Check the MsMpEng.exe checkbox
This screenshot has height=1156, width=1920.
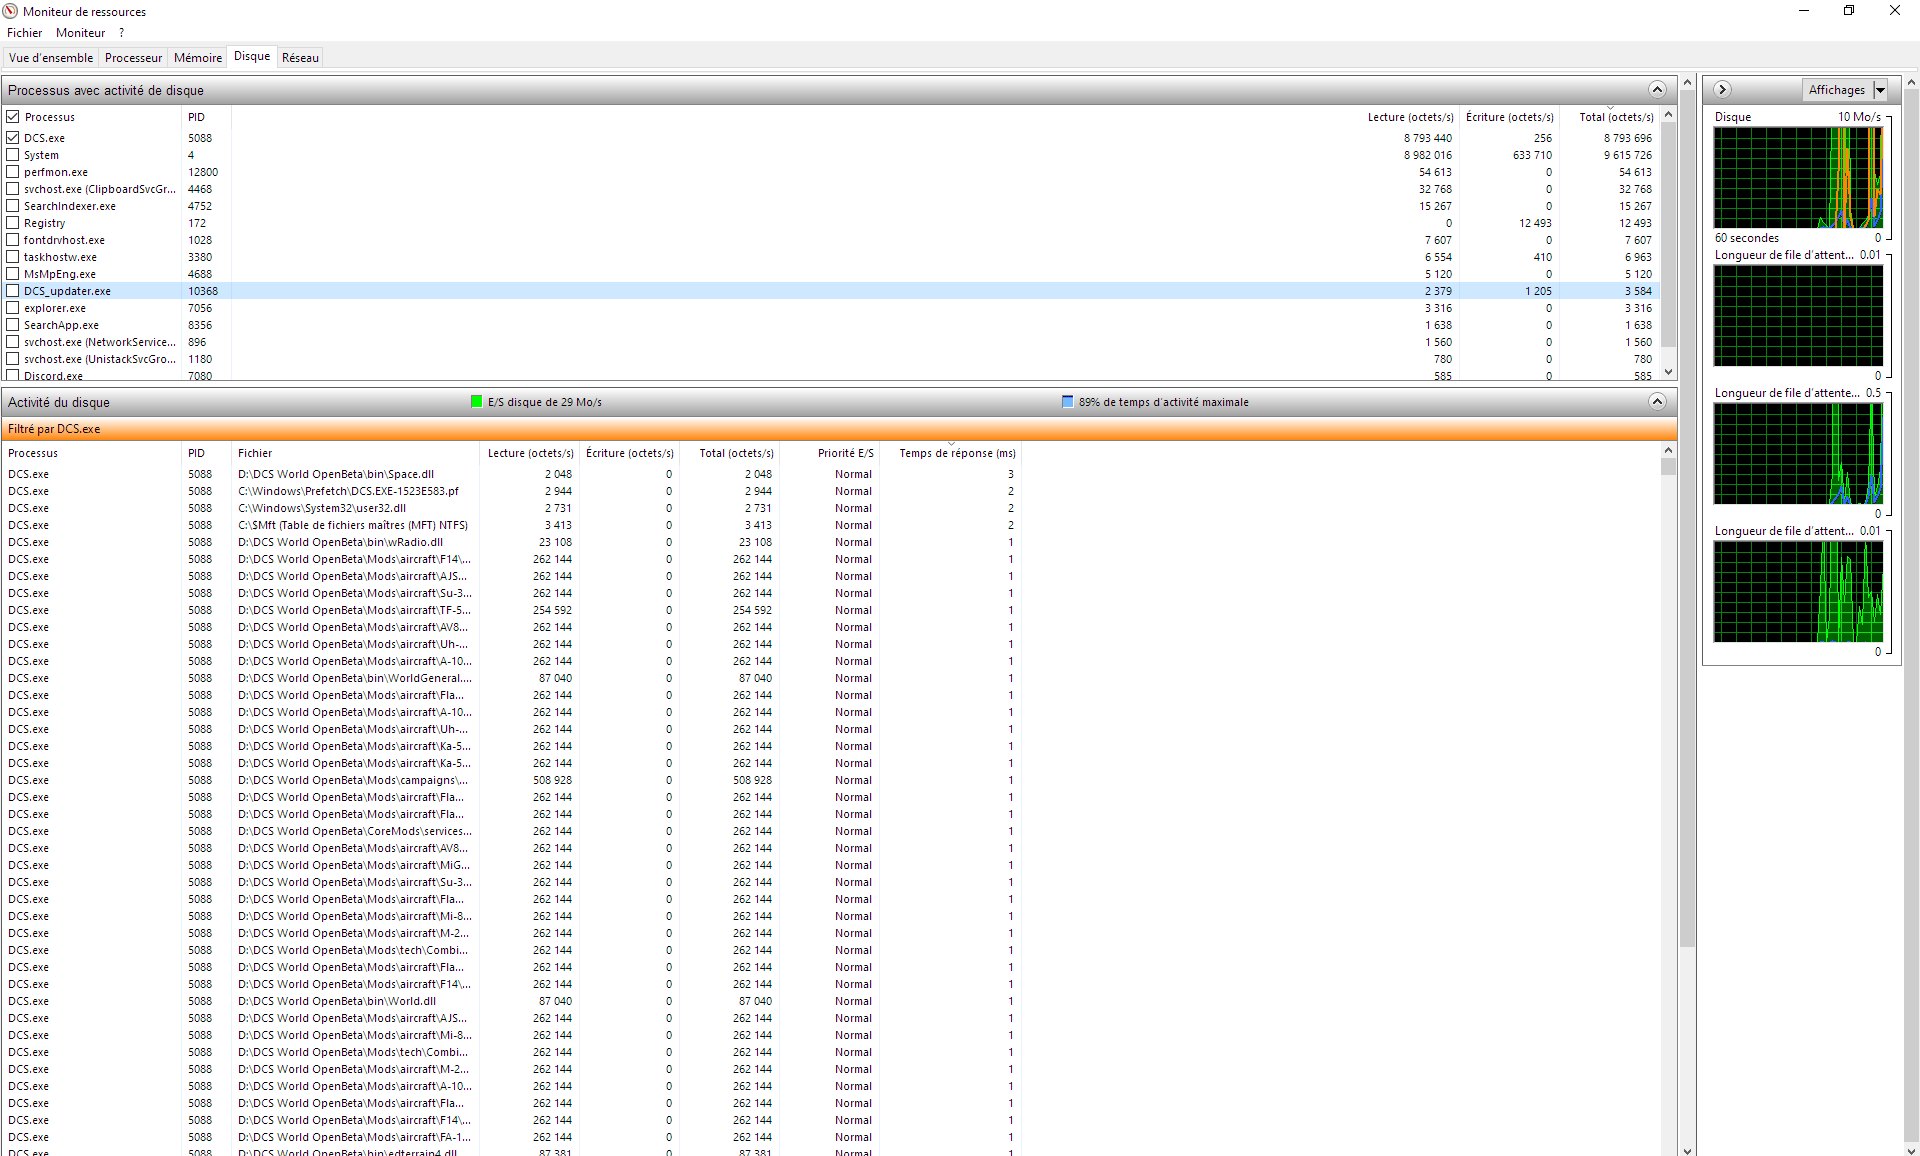(13, 274)
